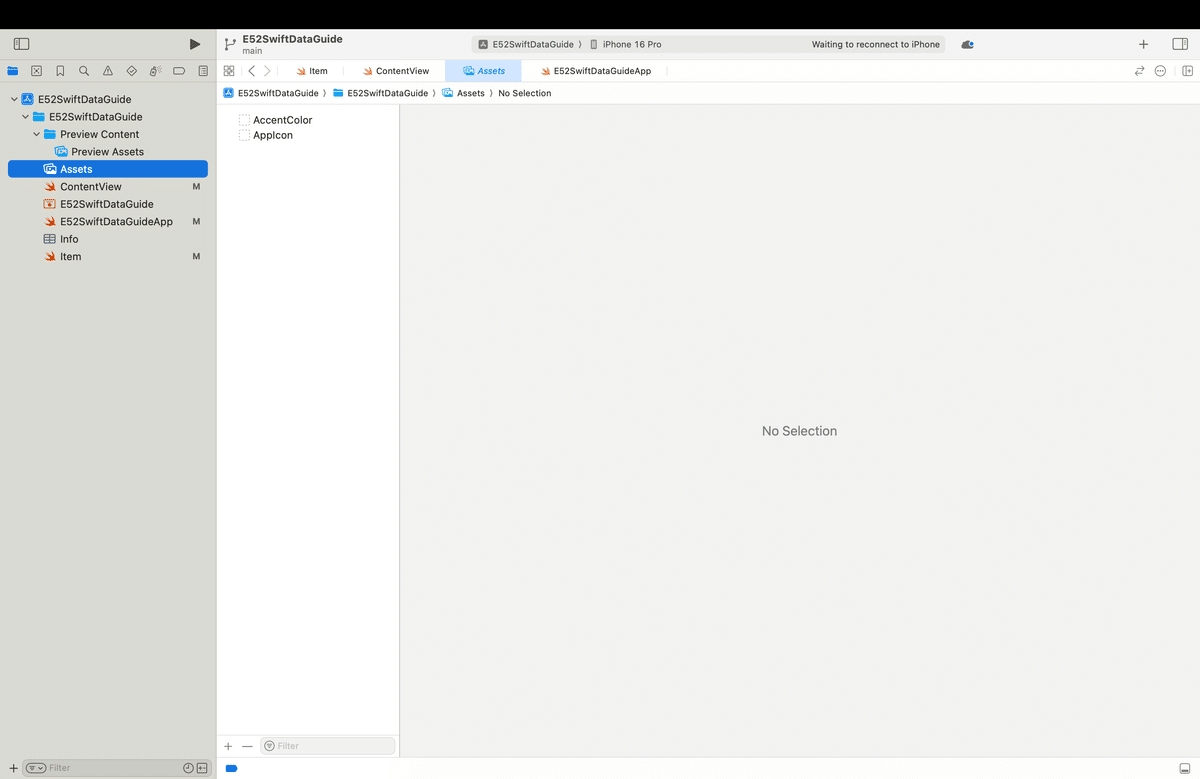The height and width of the screenshot is (779, 1200).
Task: Click the Waiting to reconnect status text
Action: coord(876,44)
